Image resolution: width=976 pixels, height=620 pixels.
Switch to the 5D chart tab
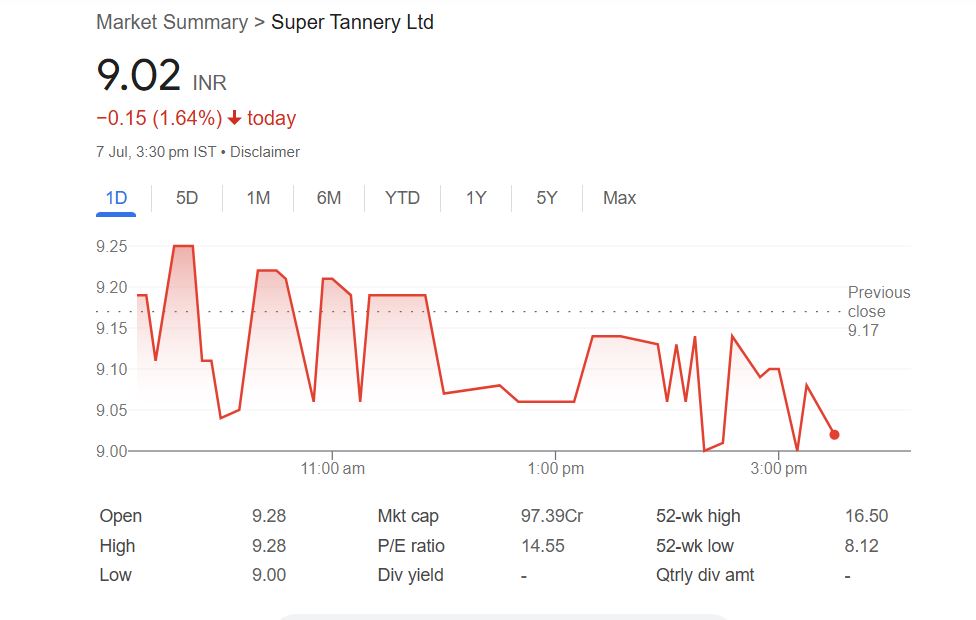point(187,198)
